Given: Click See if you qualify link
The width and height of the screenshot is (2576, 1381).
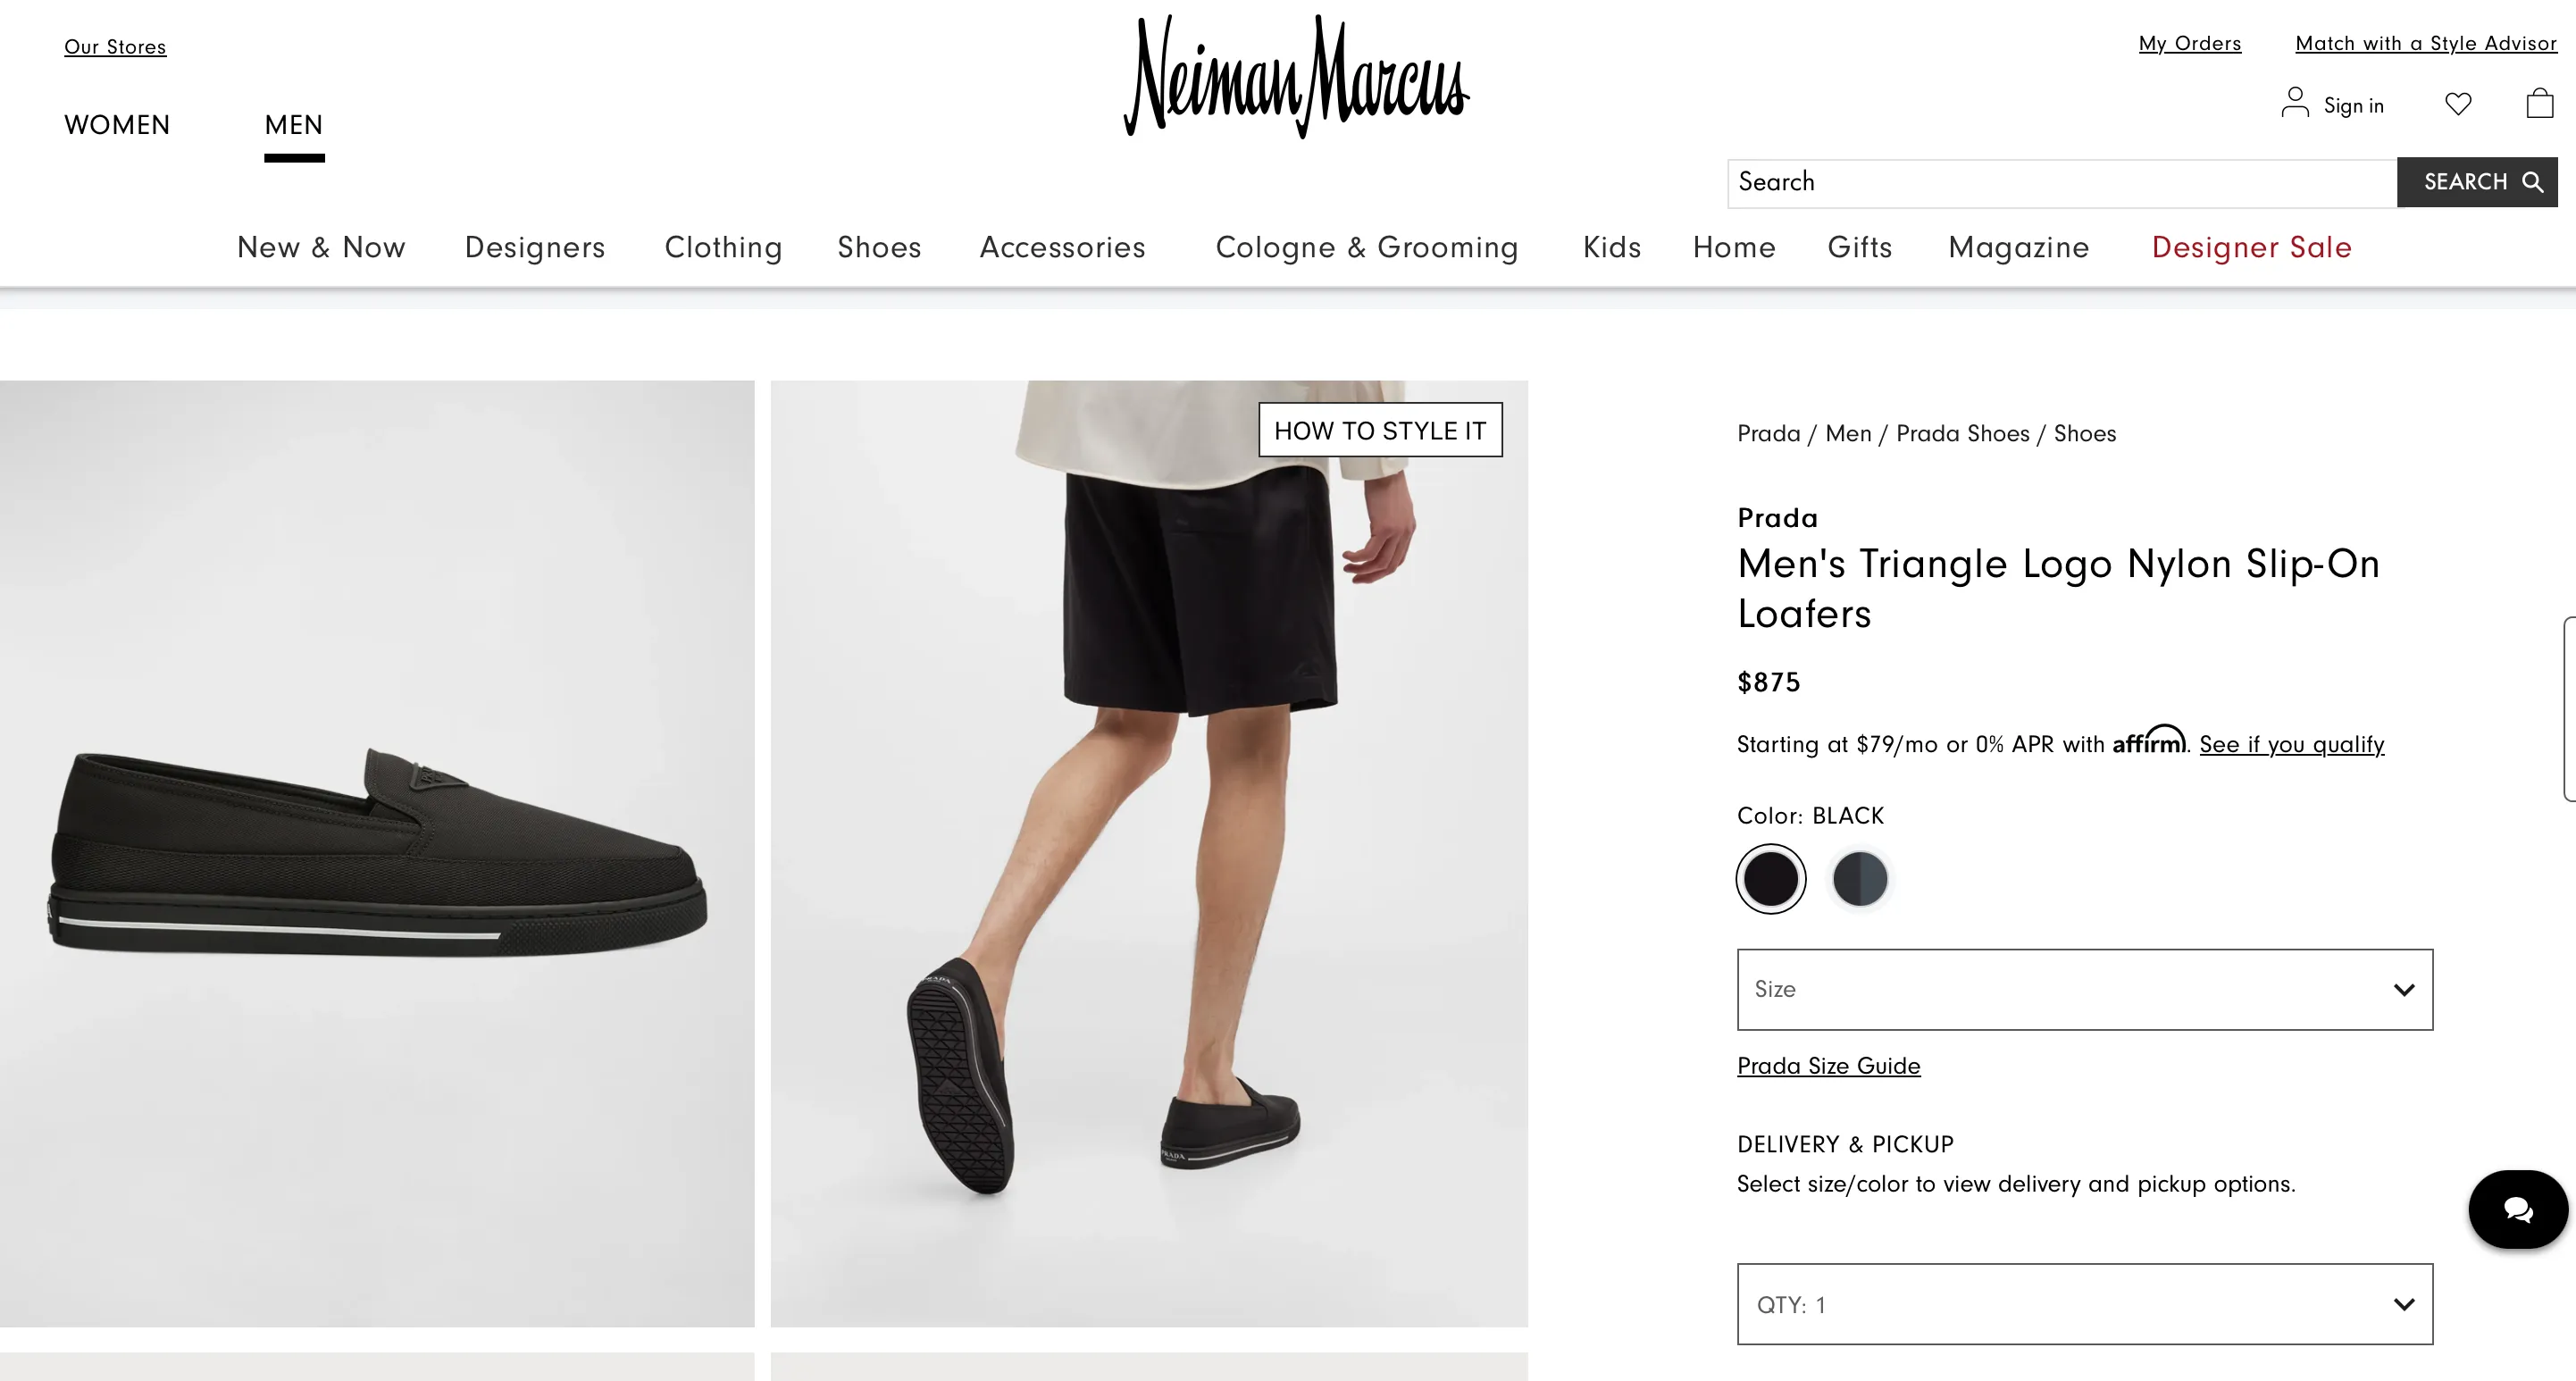Looking at the screenshot, I should pos(2291,744).
